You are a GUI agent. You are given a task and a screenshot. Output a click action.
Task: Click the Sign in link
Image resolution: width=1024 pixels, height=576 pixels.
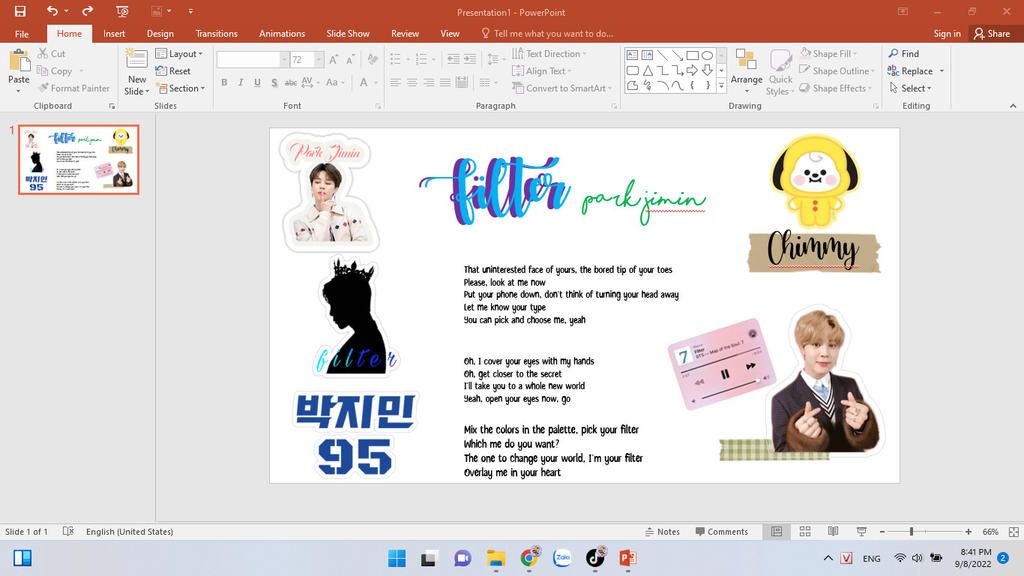[947, 33]
